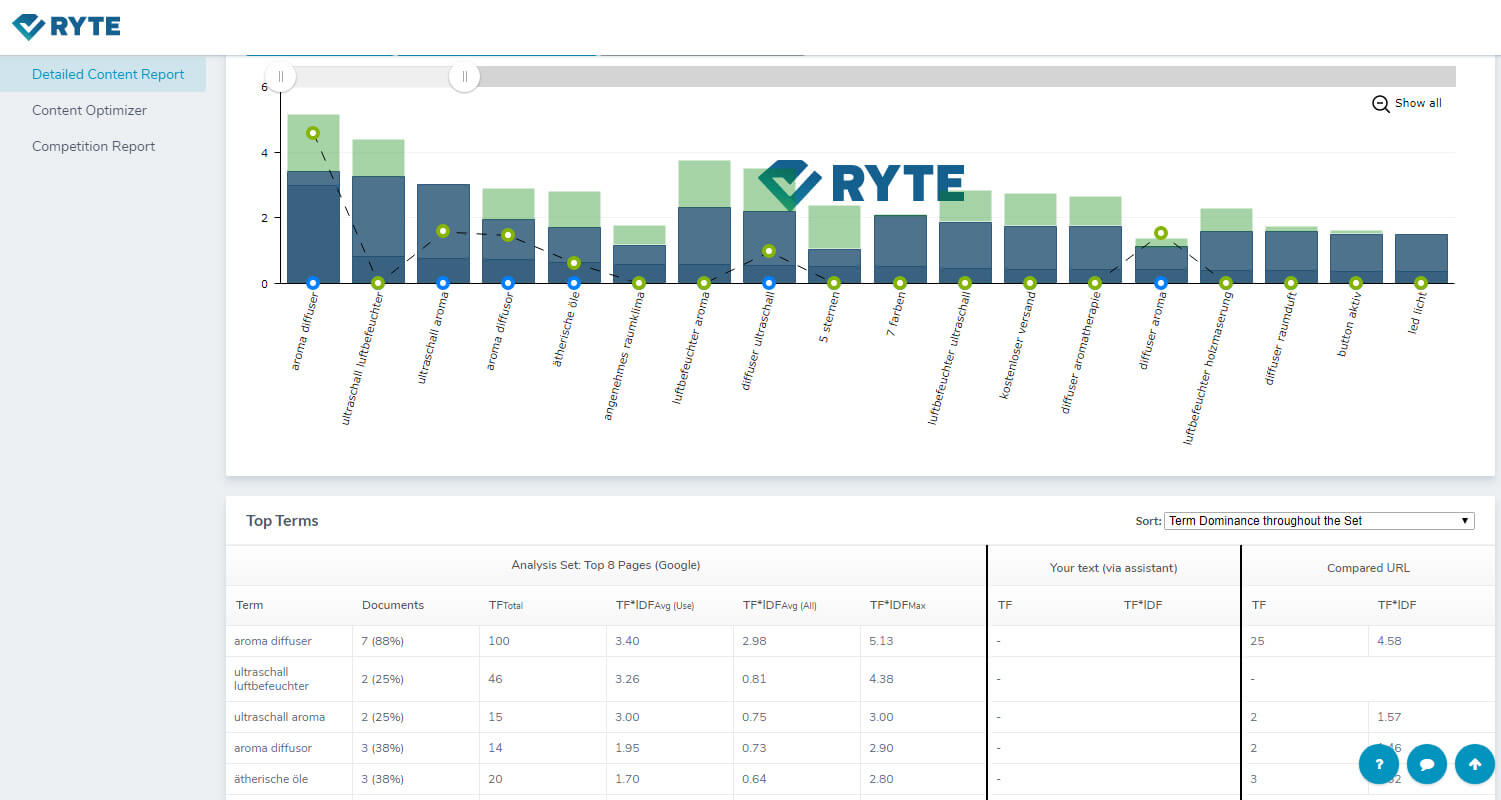The width and height of the screenshot is (1501, 800).
Task: Click the scroll-to-top arrow button
Action: click(x=1475, y=764)
